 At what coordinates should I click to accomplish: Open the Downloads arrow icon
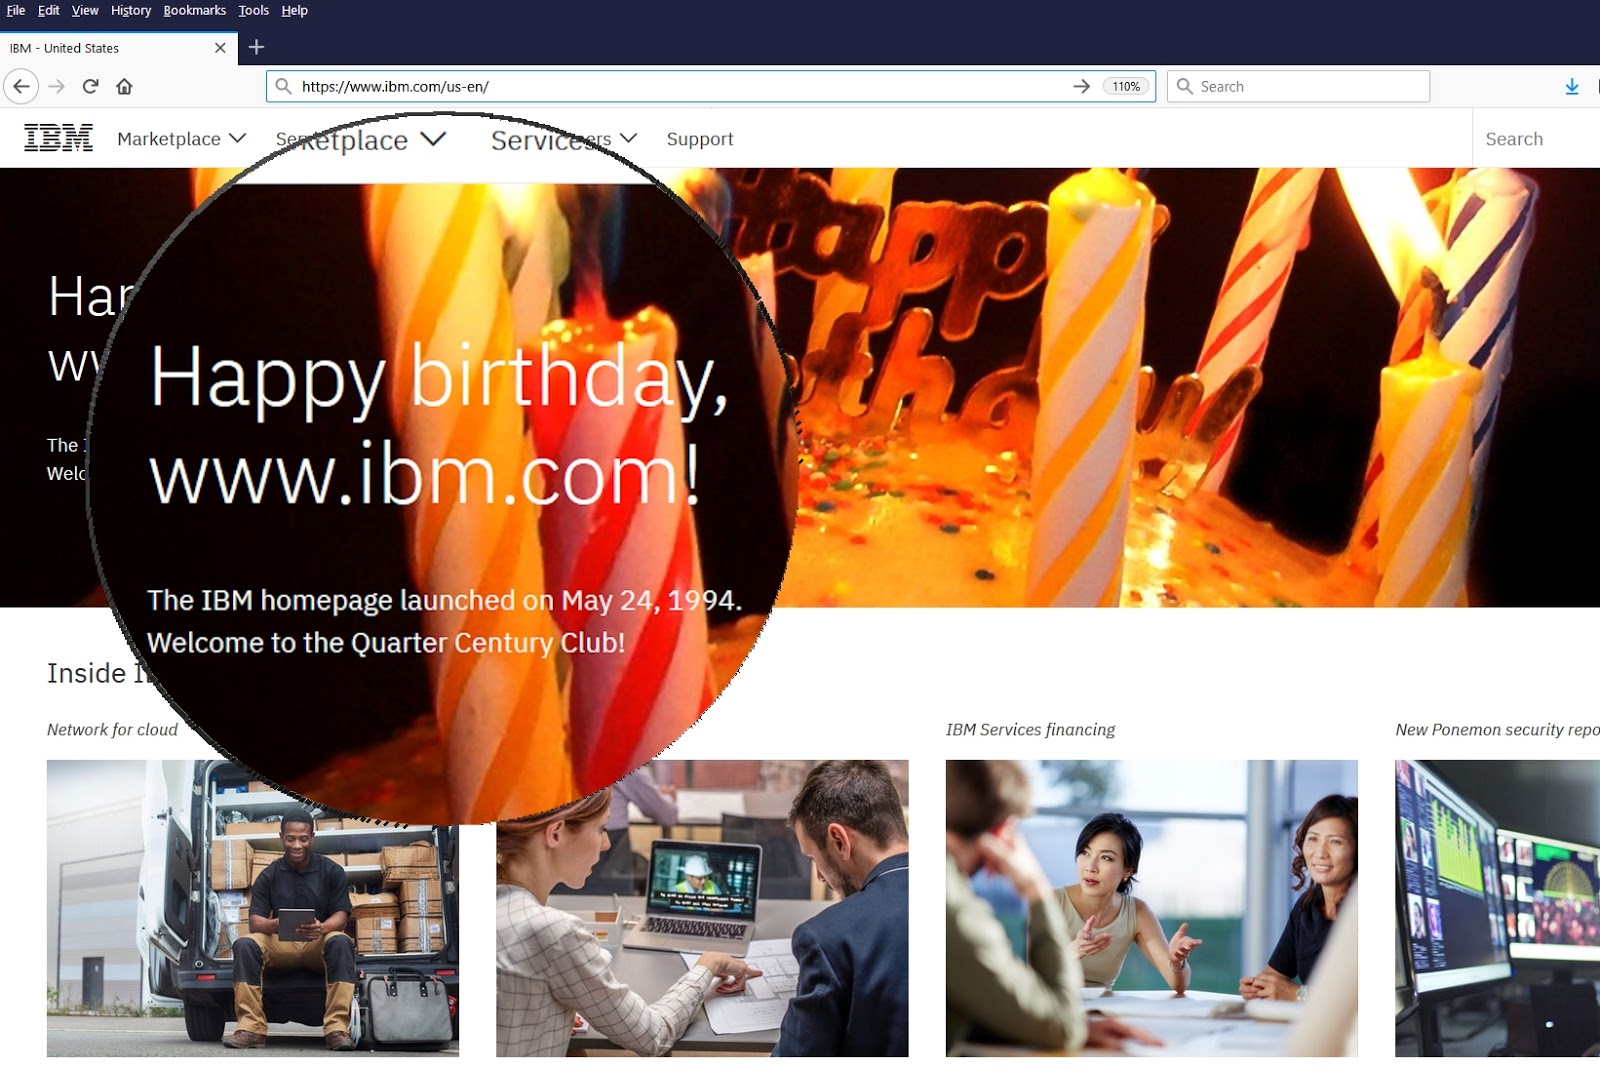tap(1572, 87)
